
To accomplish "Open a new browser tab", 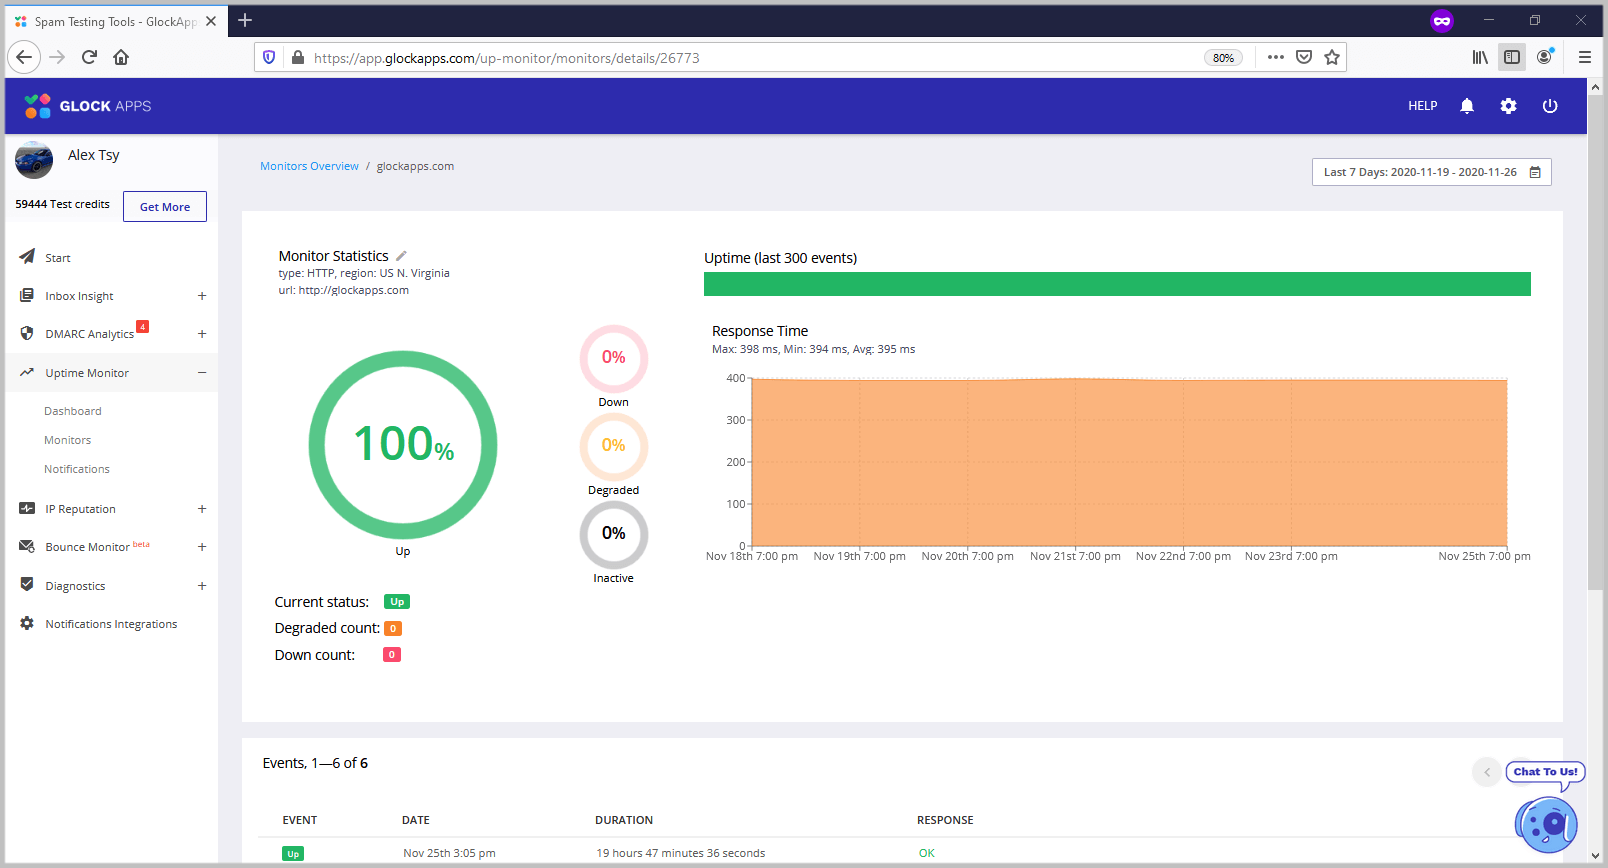I will (x=245, y=20).
